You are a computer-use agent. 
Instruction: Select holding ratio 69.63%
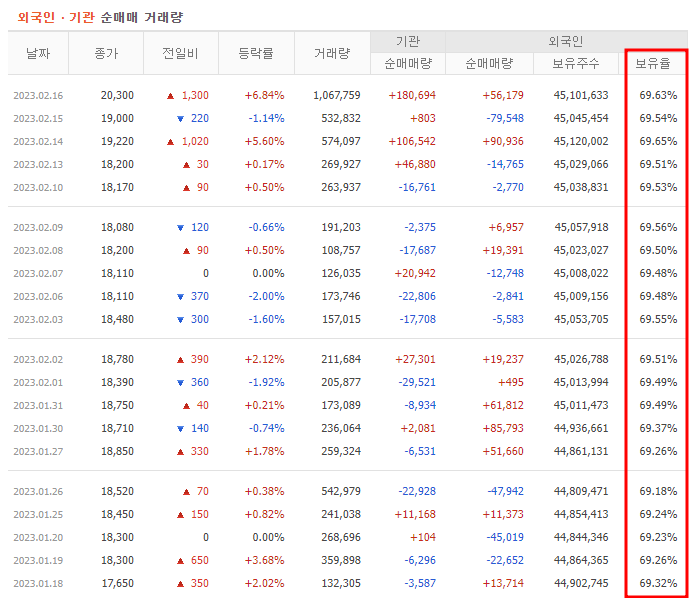[658, 95]
